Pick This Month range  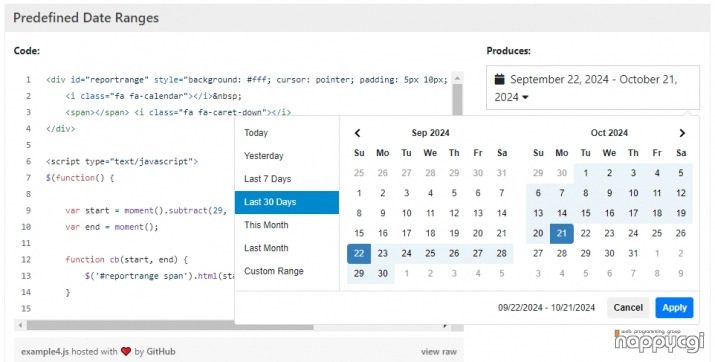point(287,225)
